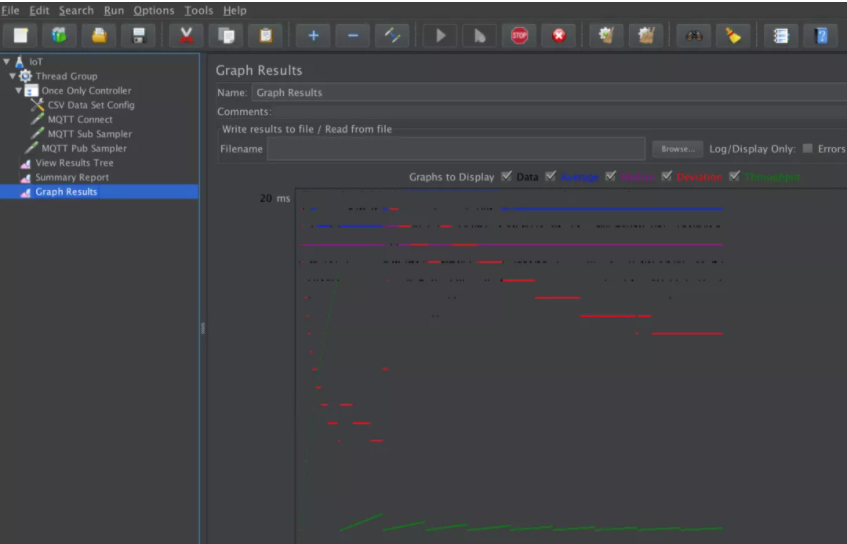
Task: Open the Help question mark icon
Action: pyautogui.click(x=821, y=36)
